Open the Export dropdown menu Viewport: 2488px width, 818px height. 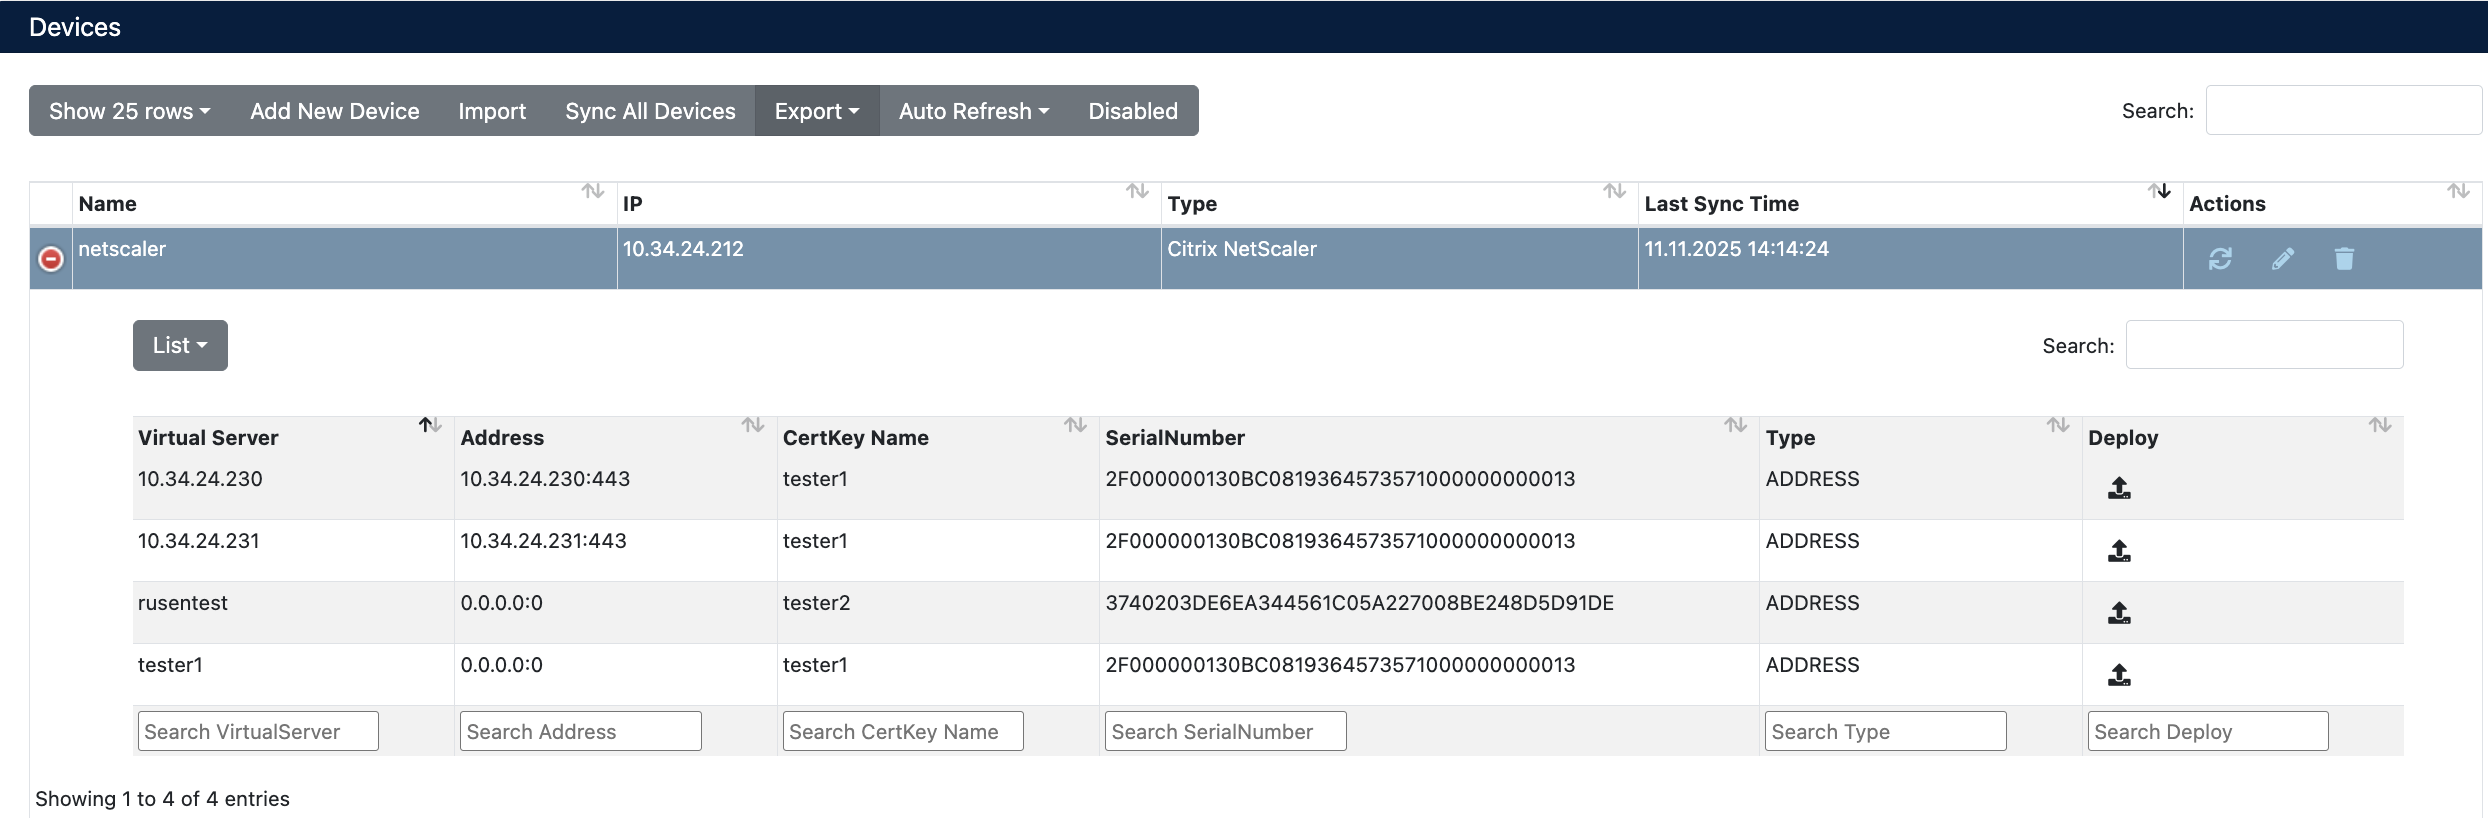[x=817, y=111]
